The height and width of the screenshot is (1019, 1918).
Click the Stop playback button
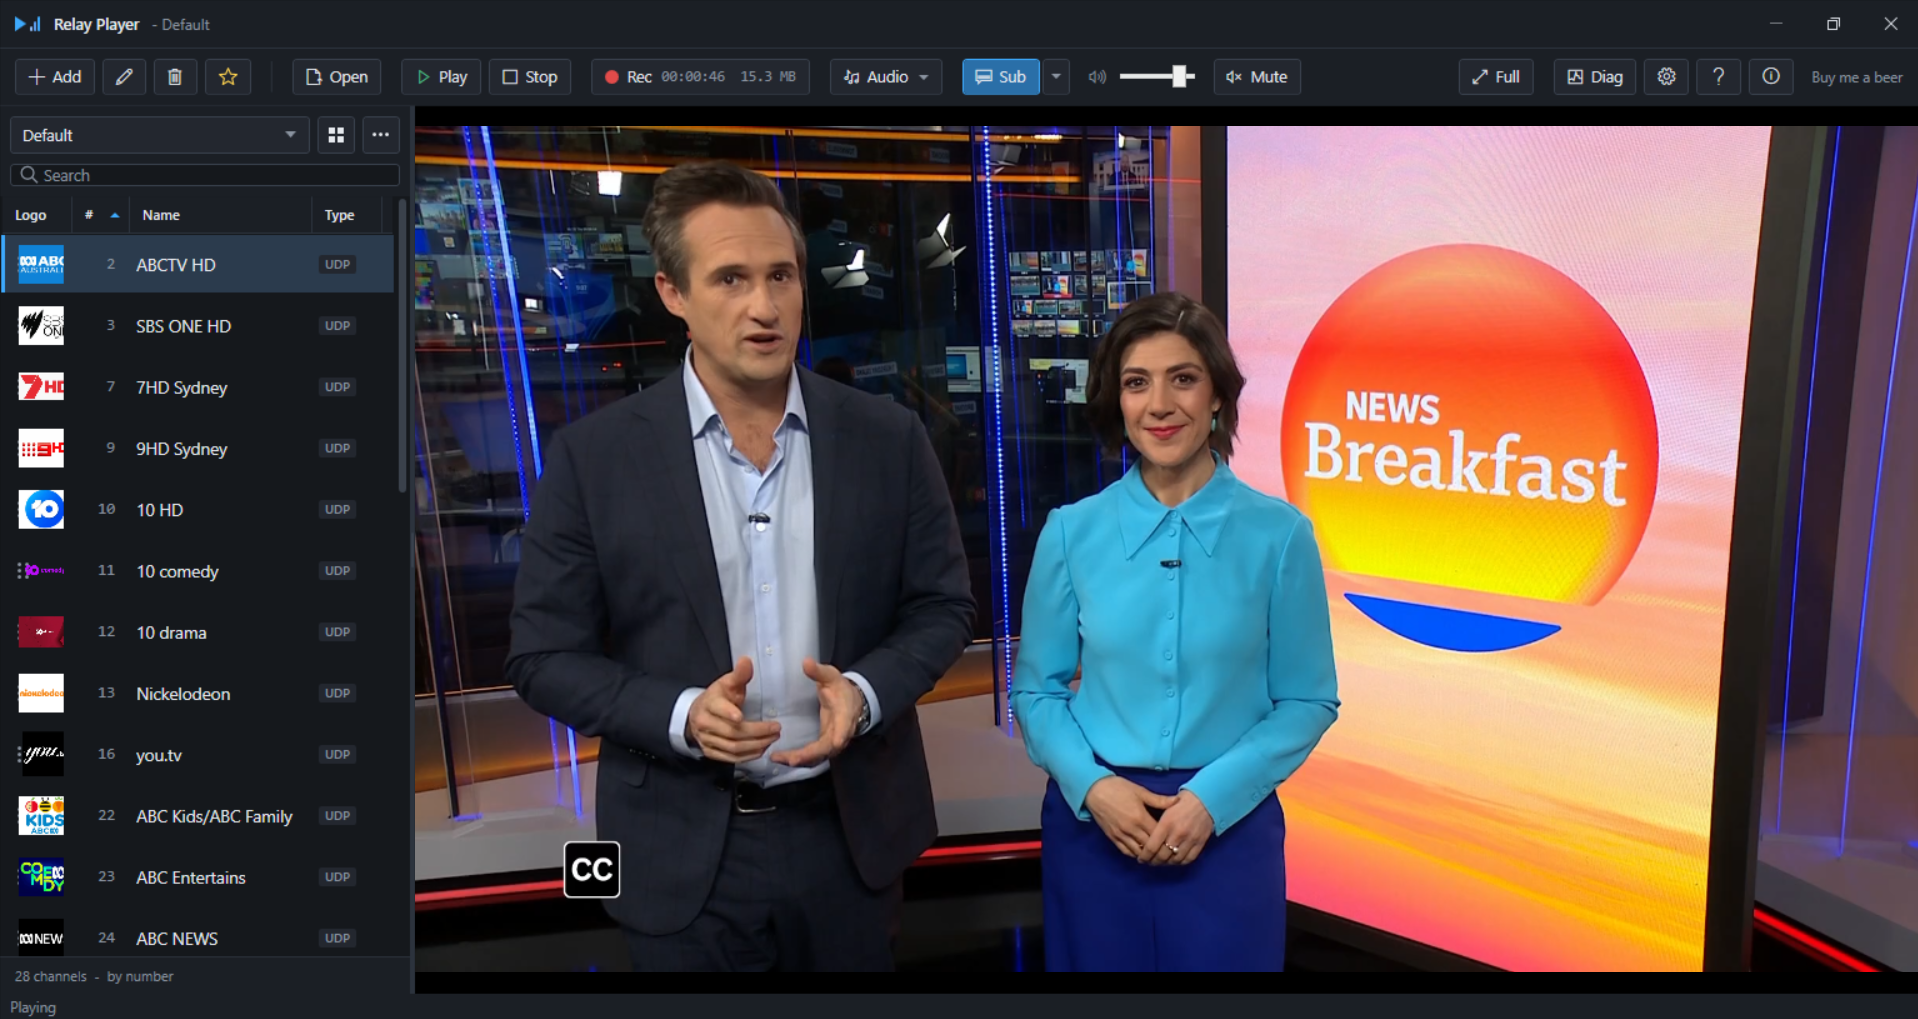tap(530, 77)
